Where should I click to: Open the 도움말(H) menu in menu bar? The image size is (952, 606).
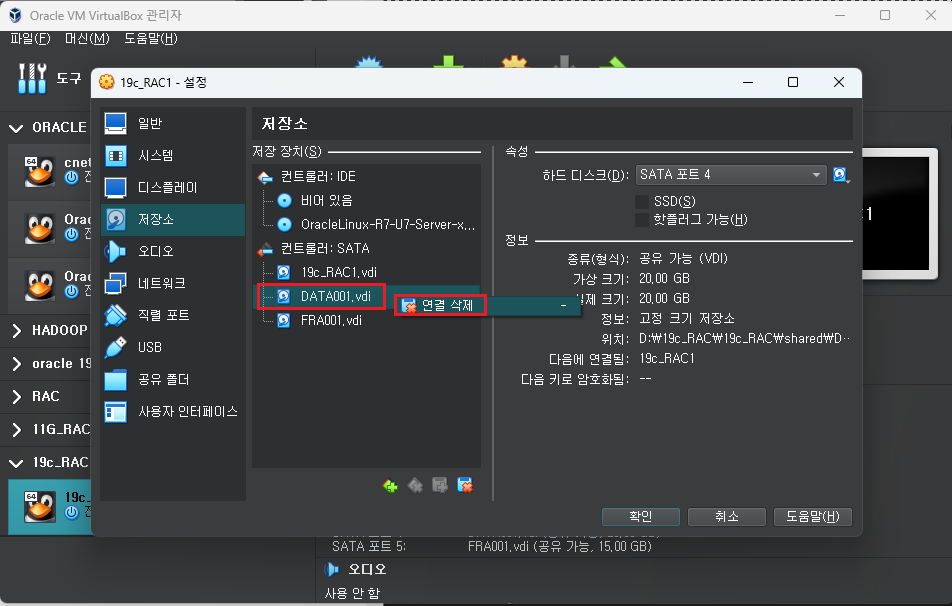click(x=151, y=39)
